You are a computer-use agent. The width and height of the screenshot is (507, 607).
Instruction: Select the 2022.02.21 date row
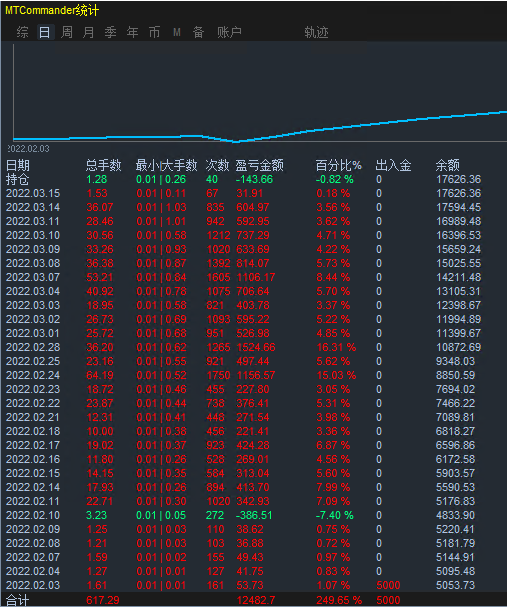click(33, 417)
